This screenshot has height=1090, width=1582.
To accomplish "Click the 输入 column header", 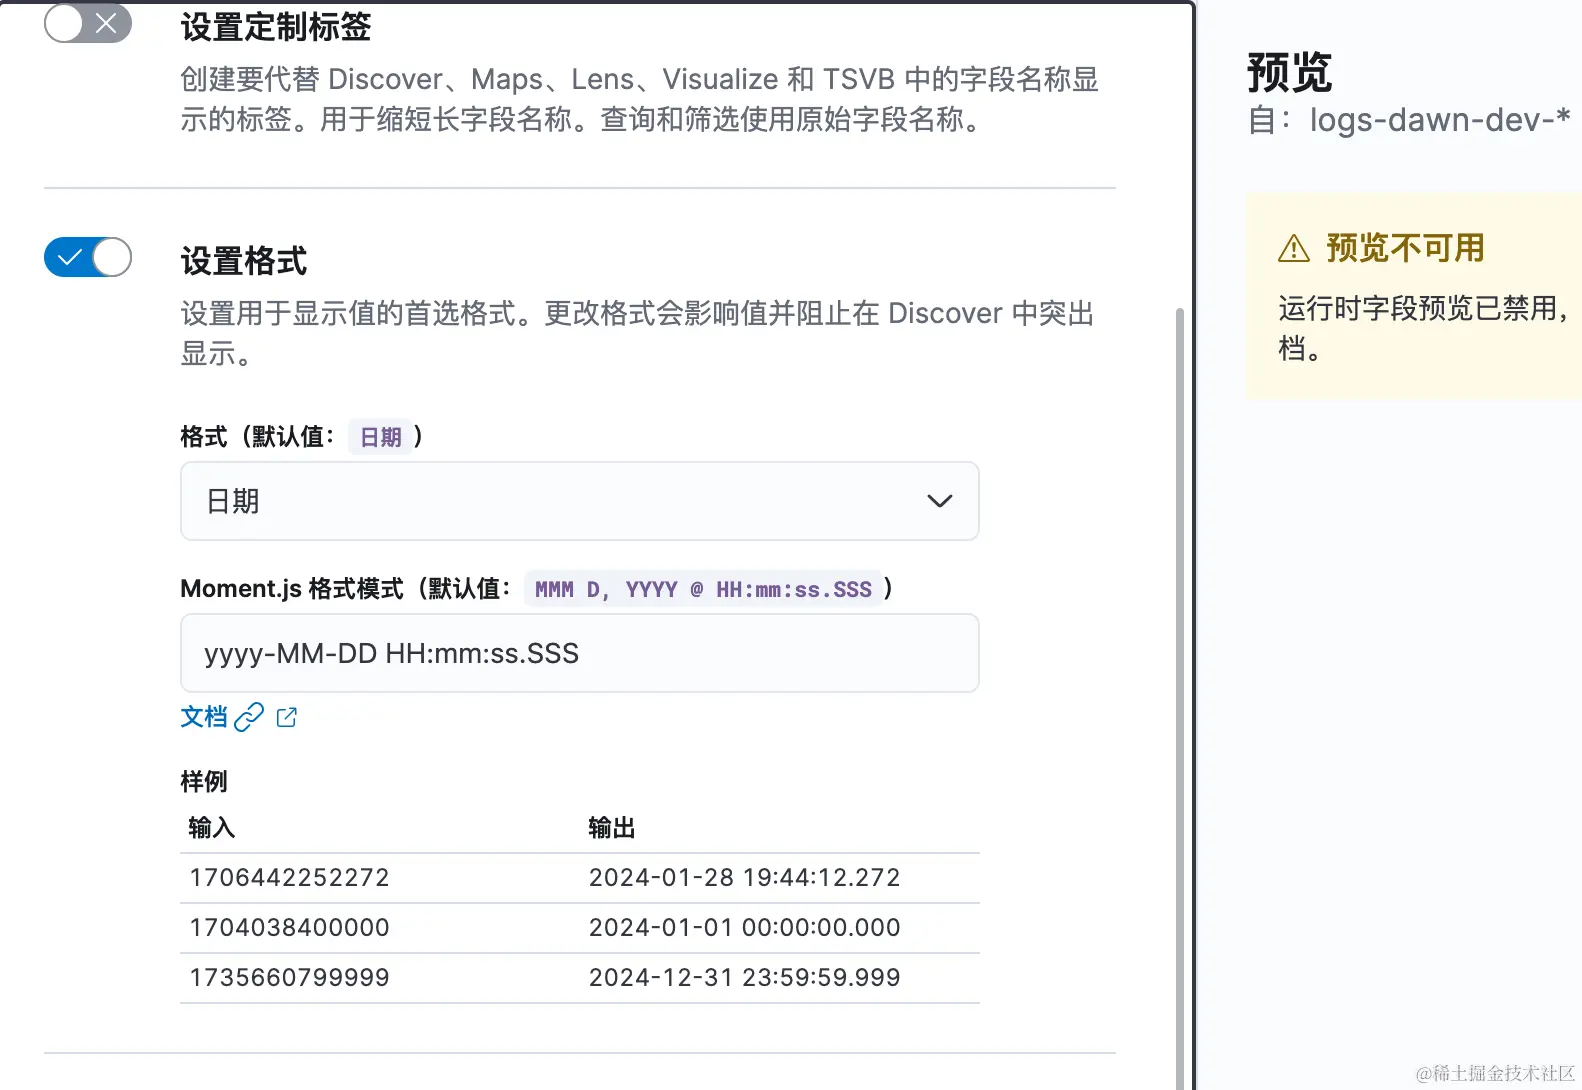I will 212,828.
